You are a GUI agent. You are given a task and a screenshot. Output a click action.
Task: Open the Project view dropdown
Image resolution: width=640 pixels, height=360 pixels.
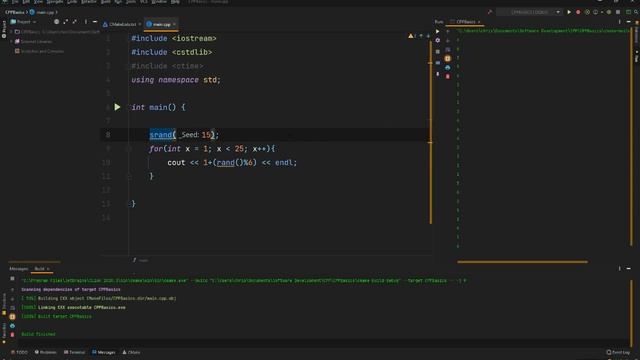pyautogui.click(x=24, y=22)
